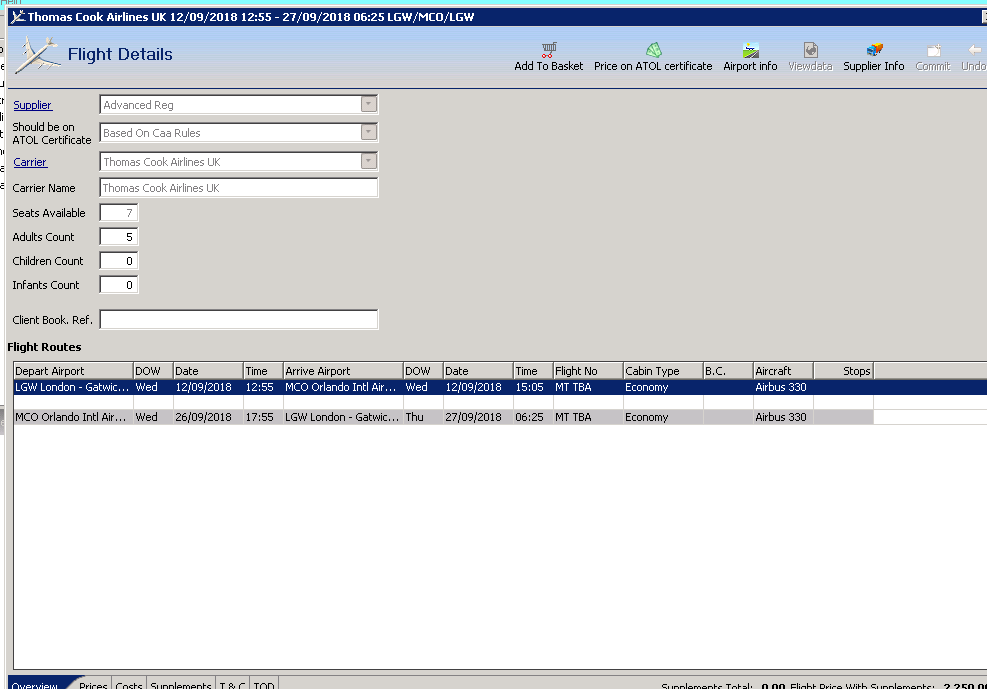This screenshot has width=987, height=689.
Task: Click the Client Book. Ref. input field
Action: tap(239, 320)
